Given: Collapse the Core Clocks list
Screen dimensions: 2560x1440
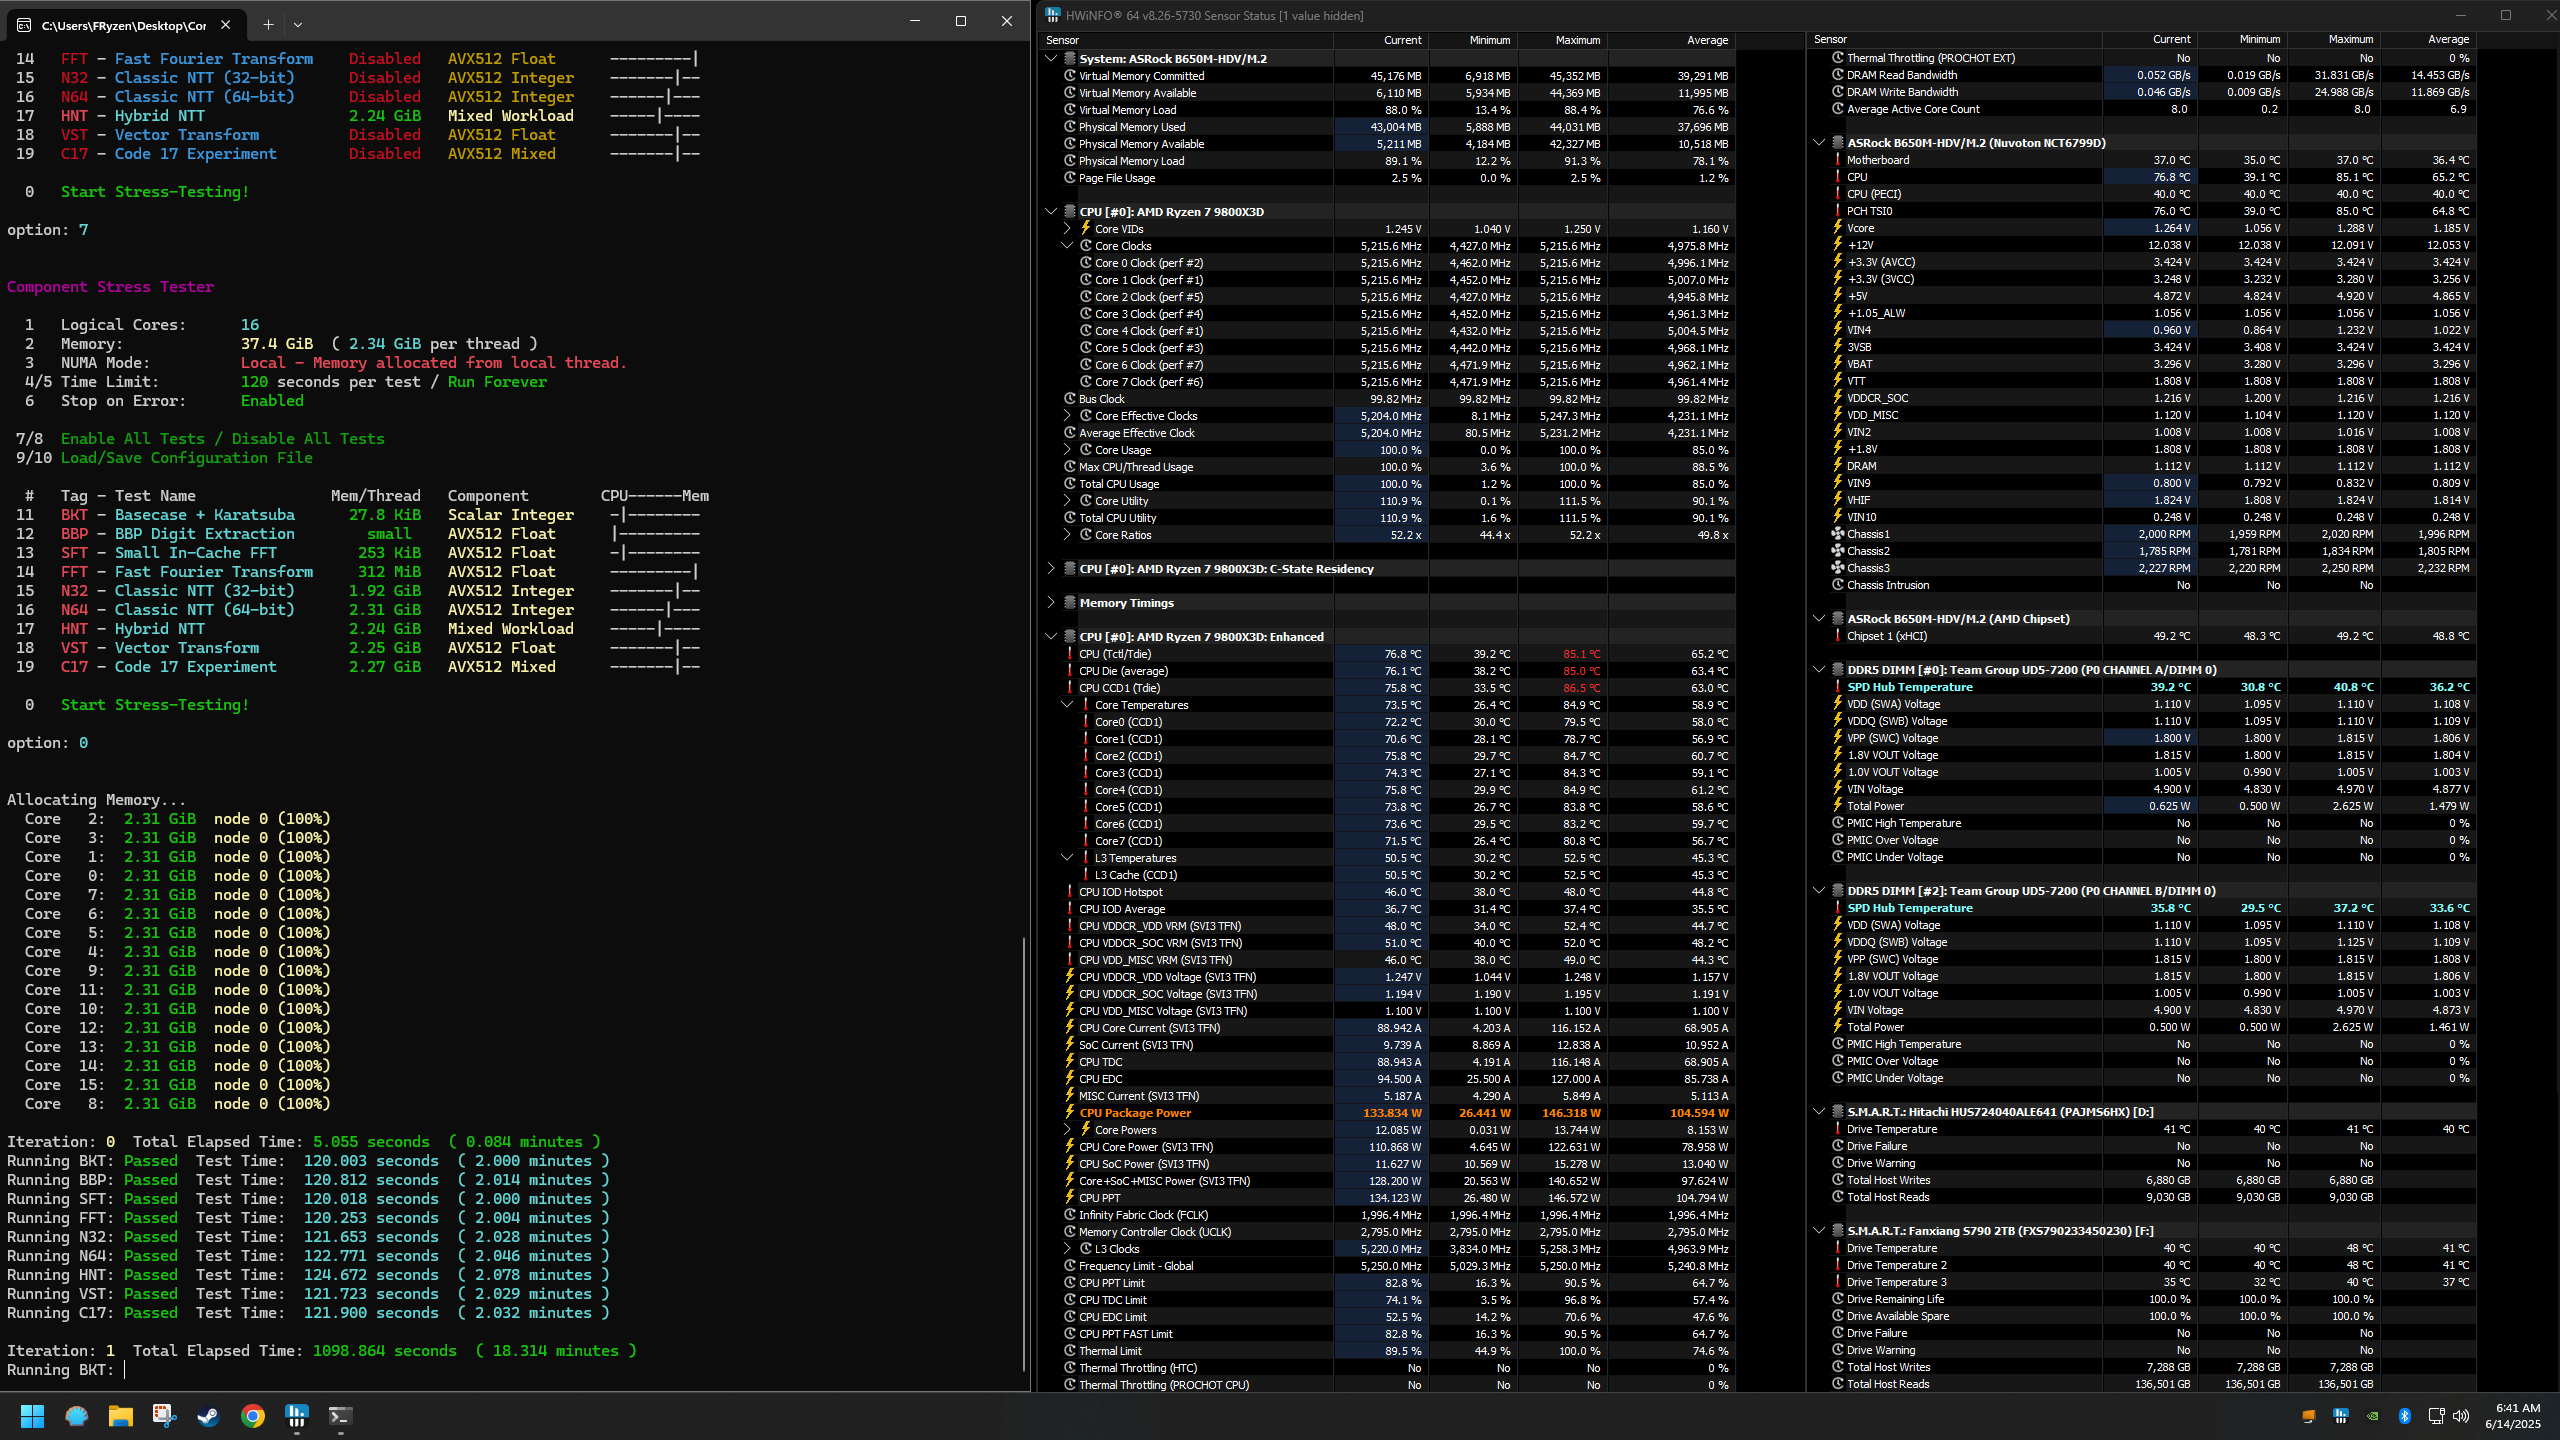Looking at the screenshot, I should click(x=1067, y=246).
